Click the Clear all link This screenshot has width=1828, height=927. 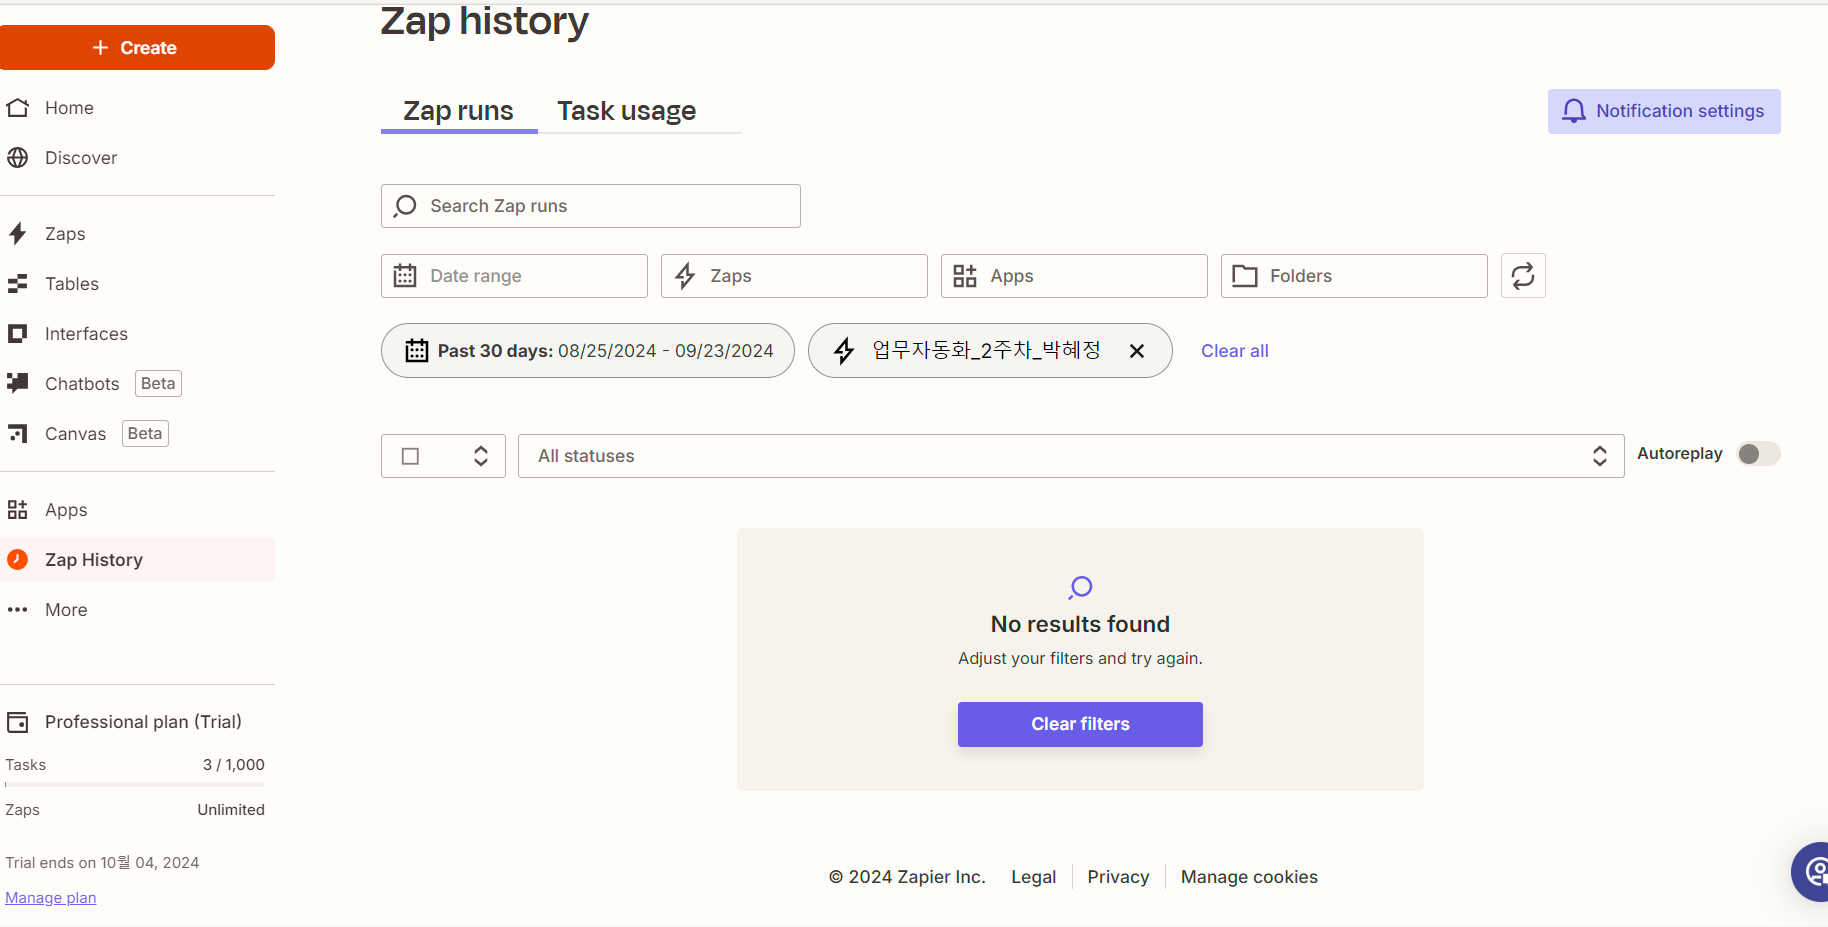click(1235, 351)
